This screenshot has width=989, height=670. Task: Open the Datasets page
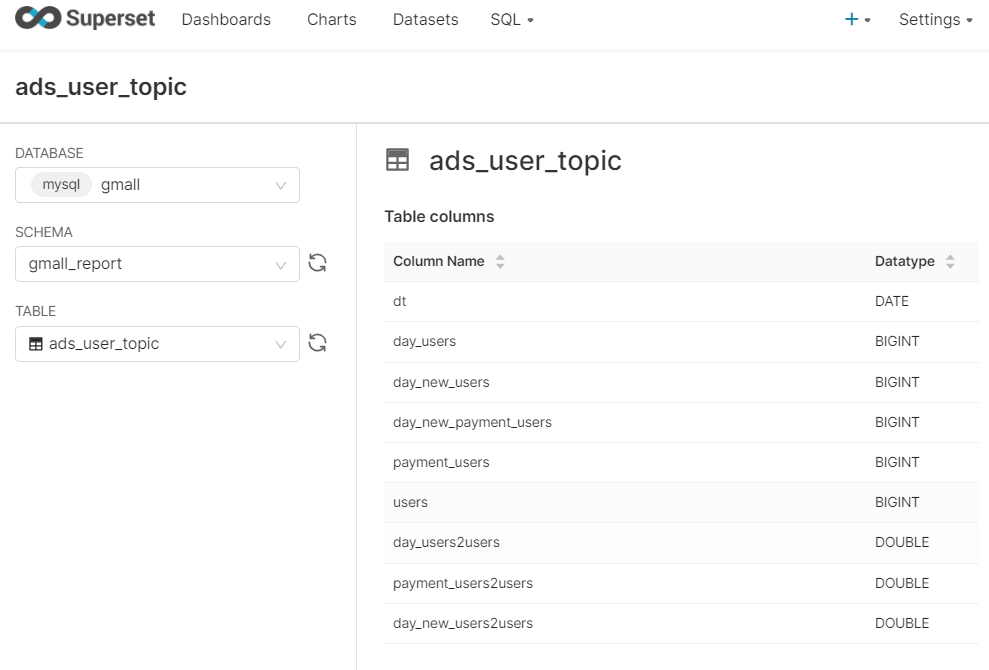(426, 20)
